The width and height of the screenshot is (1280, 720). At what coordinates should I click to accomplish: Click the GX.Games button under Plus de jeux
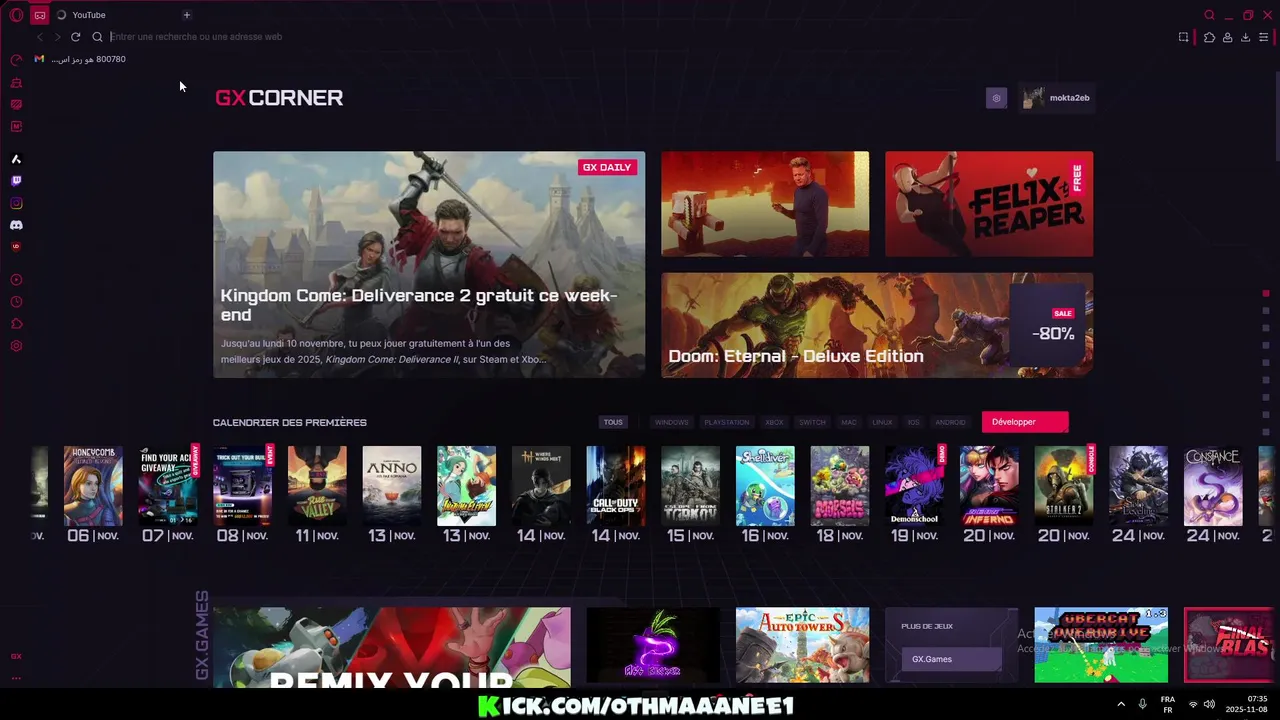(951, 659)
